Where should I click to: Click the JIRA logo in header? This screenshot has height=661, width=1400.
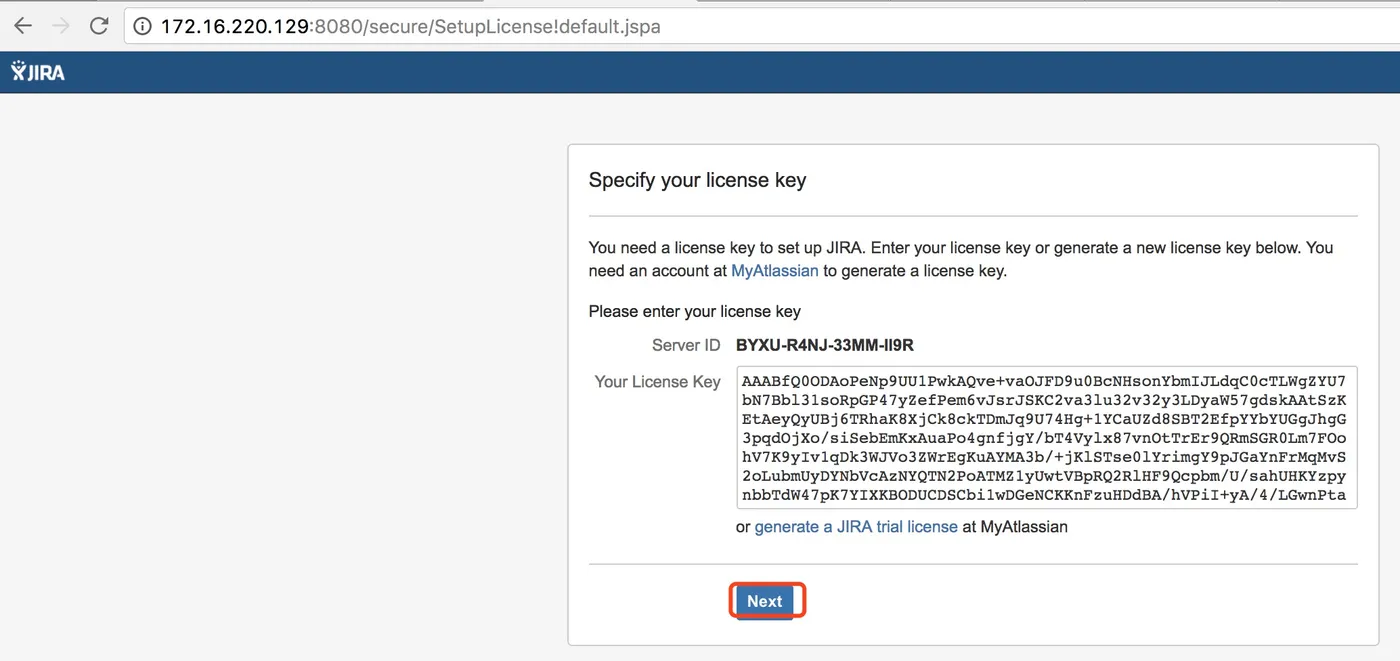point(38,72)
